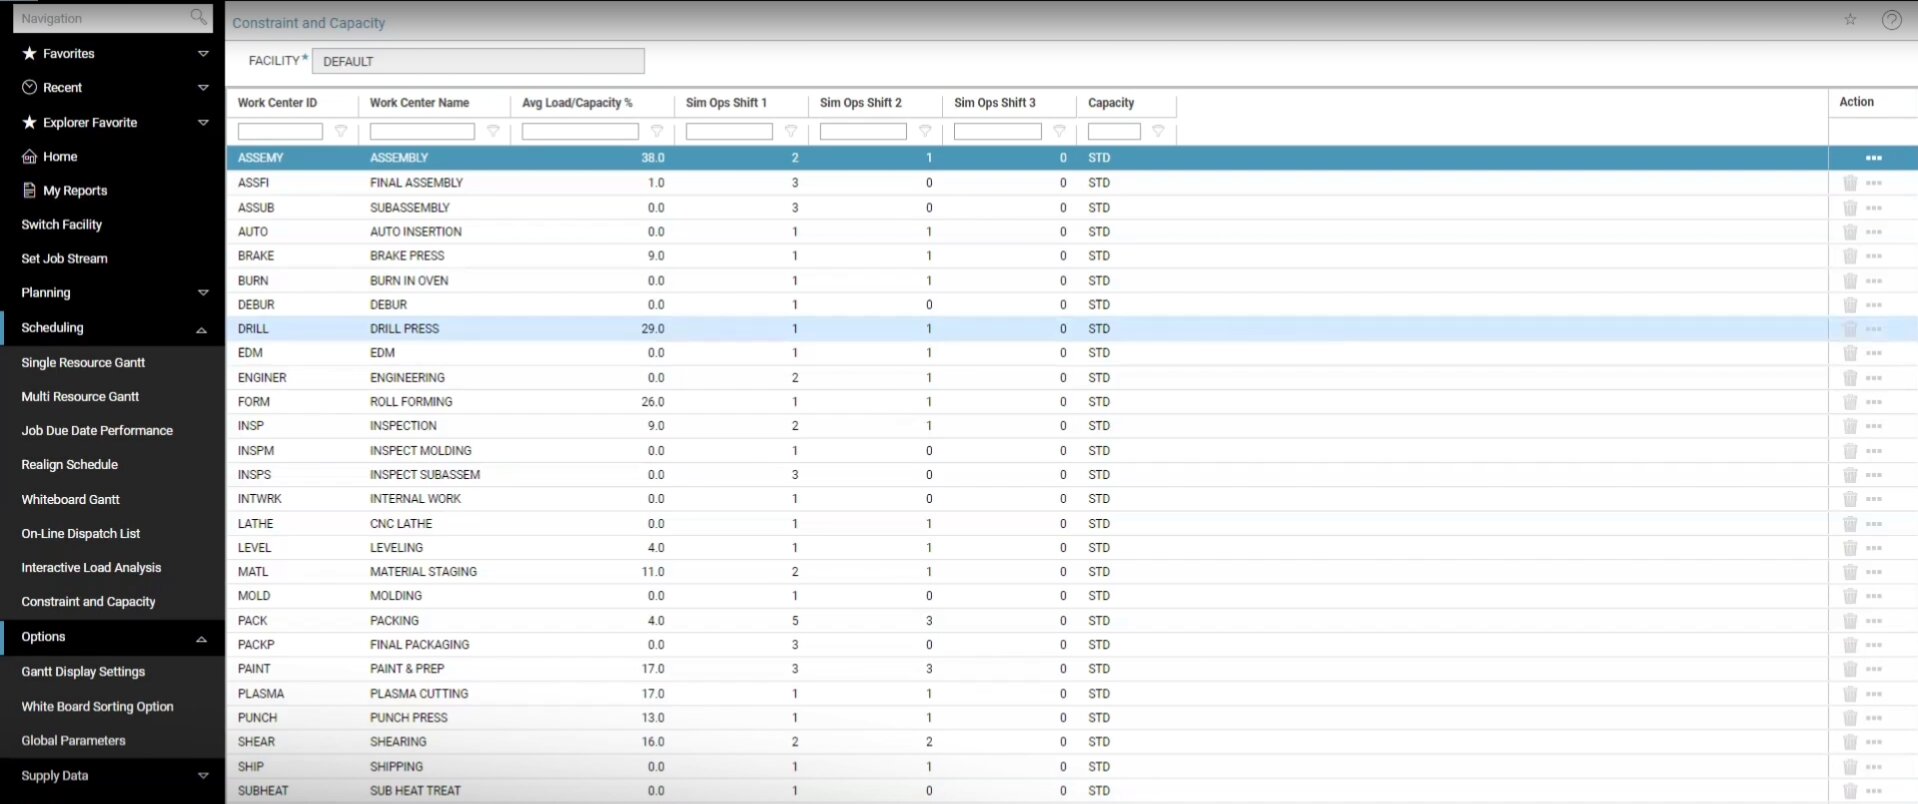This screenshot has height=804, width=1918.
Task: Click the navigation search magnifier icon
Action: (x=198, y=17)
